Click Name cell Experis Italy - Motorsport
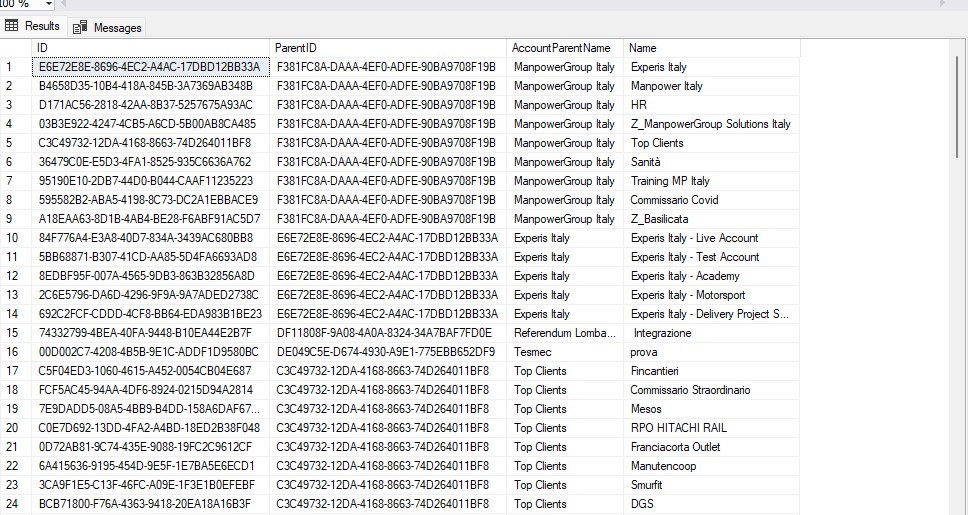Screen dimensions: 968x515 pos(712,295)
